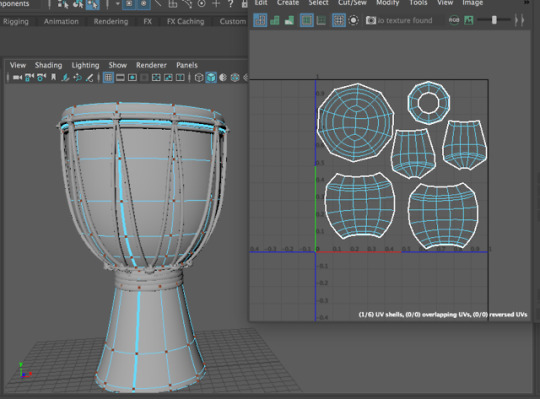This screenshot has height=399, width=540.
Task: Toggle UV texture borders icon
Action: coord(306,20)
